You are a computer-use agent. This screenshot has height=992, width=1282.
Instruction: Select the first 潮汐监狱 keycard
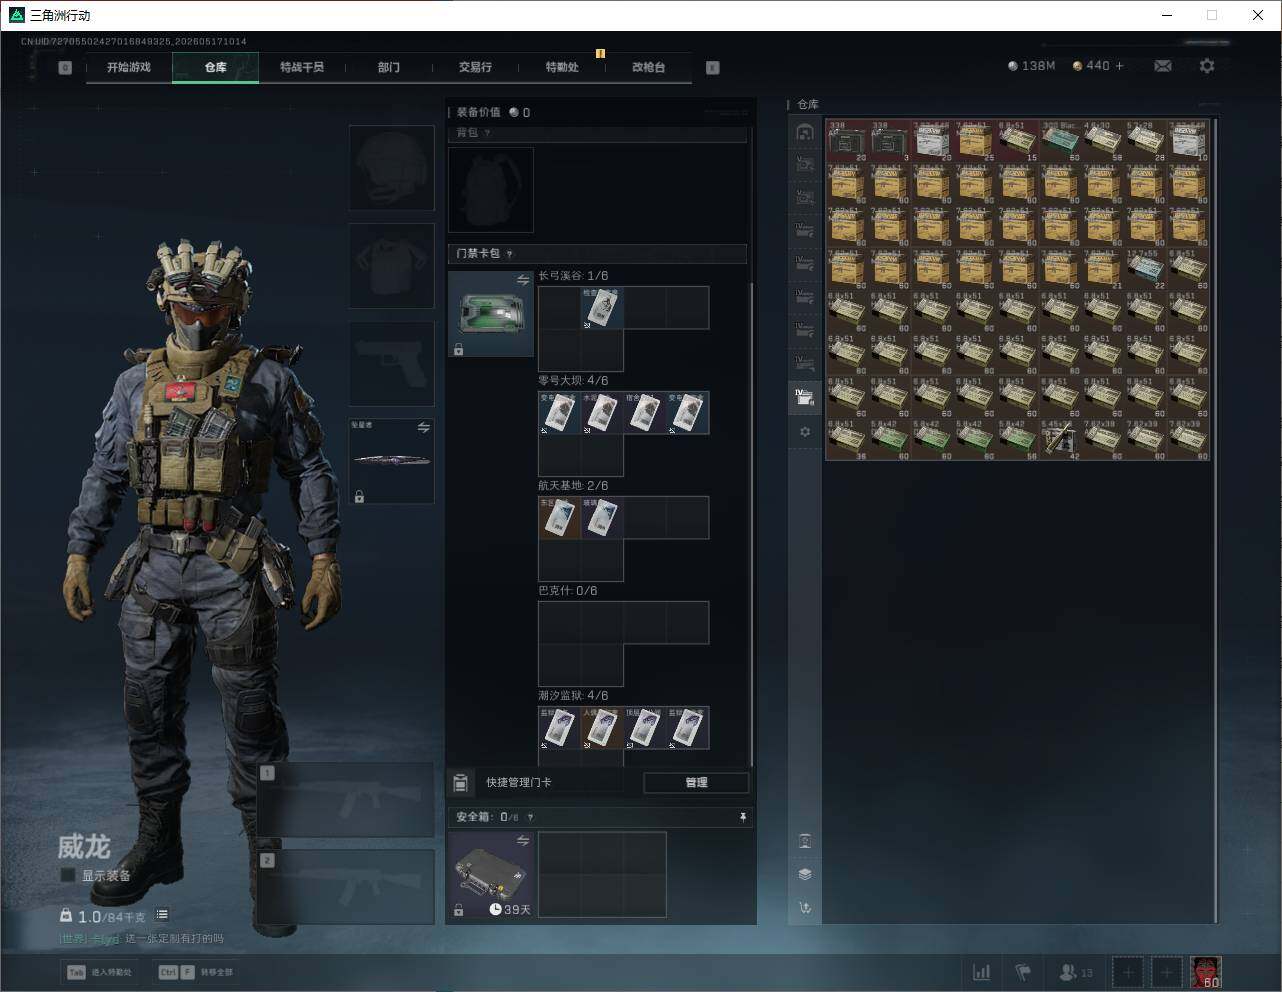[560, 728]
